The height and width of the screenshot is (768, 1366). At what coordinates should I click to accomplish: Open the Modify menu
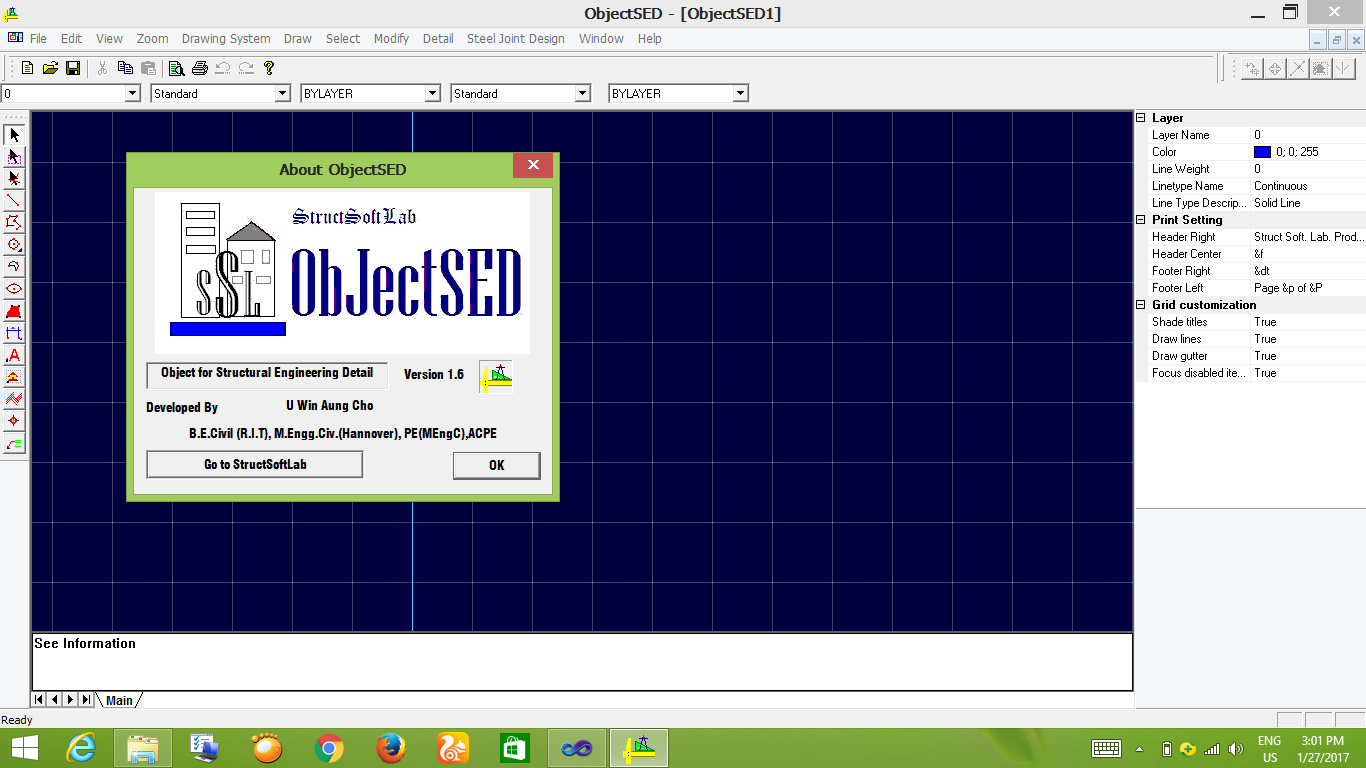(x=391, y=39)
